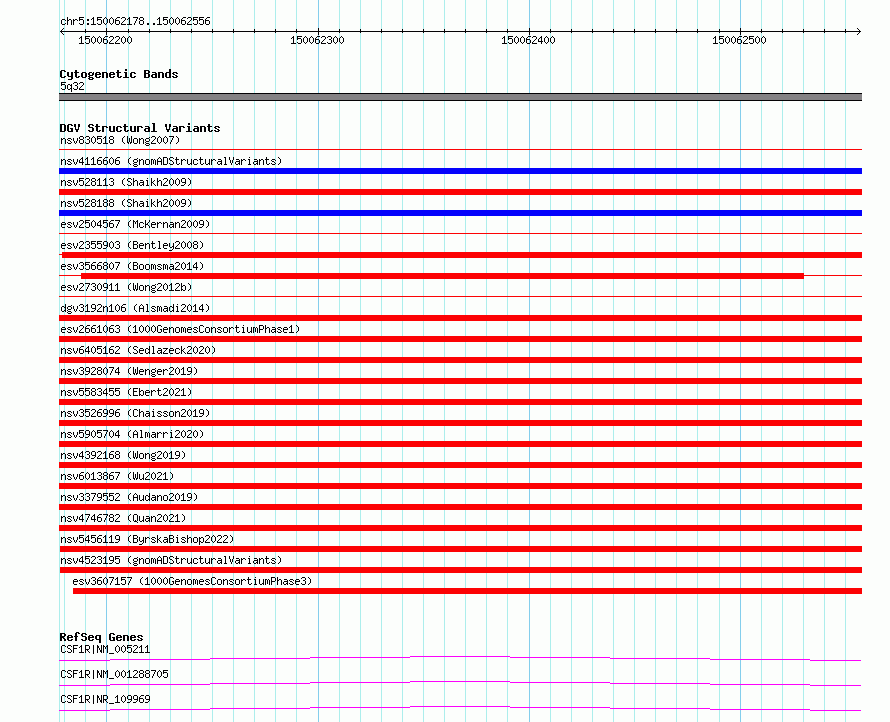Click the red bar under nsv4392168
Image resolution: width=890 pixels, height=722 pixels.
(x=460, y=465)
